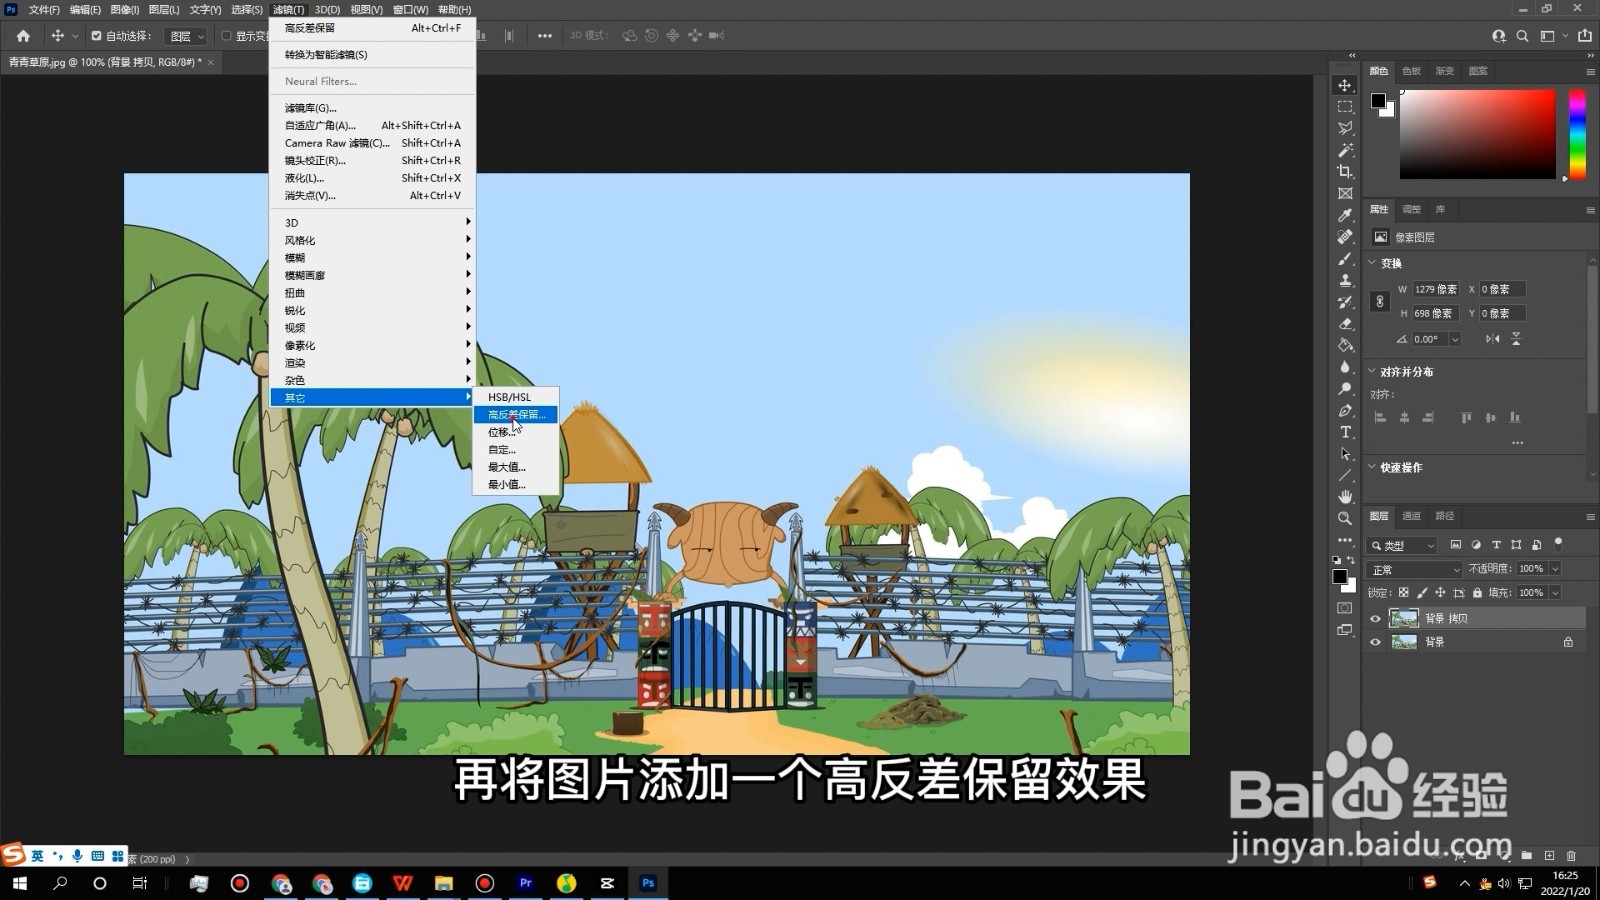1600x900 pixels.
Task: Select the Paint Bucket tool
Action: coord(1345,345)
